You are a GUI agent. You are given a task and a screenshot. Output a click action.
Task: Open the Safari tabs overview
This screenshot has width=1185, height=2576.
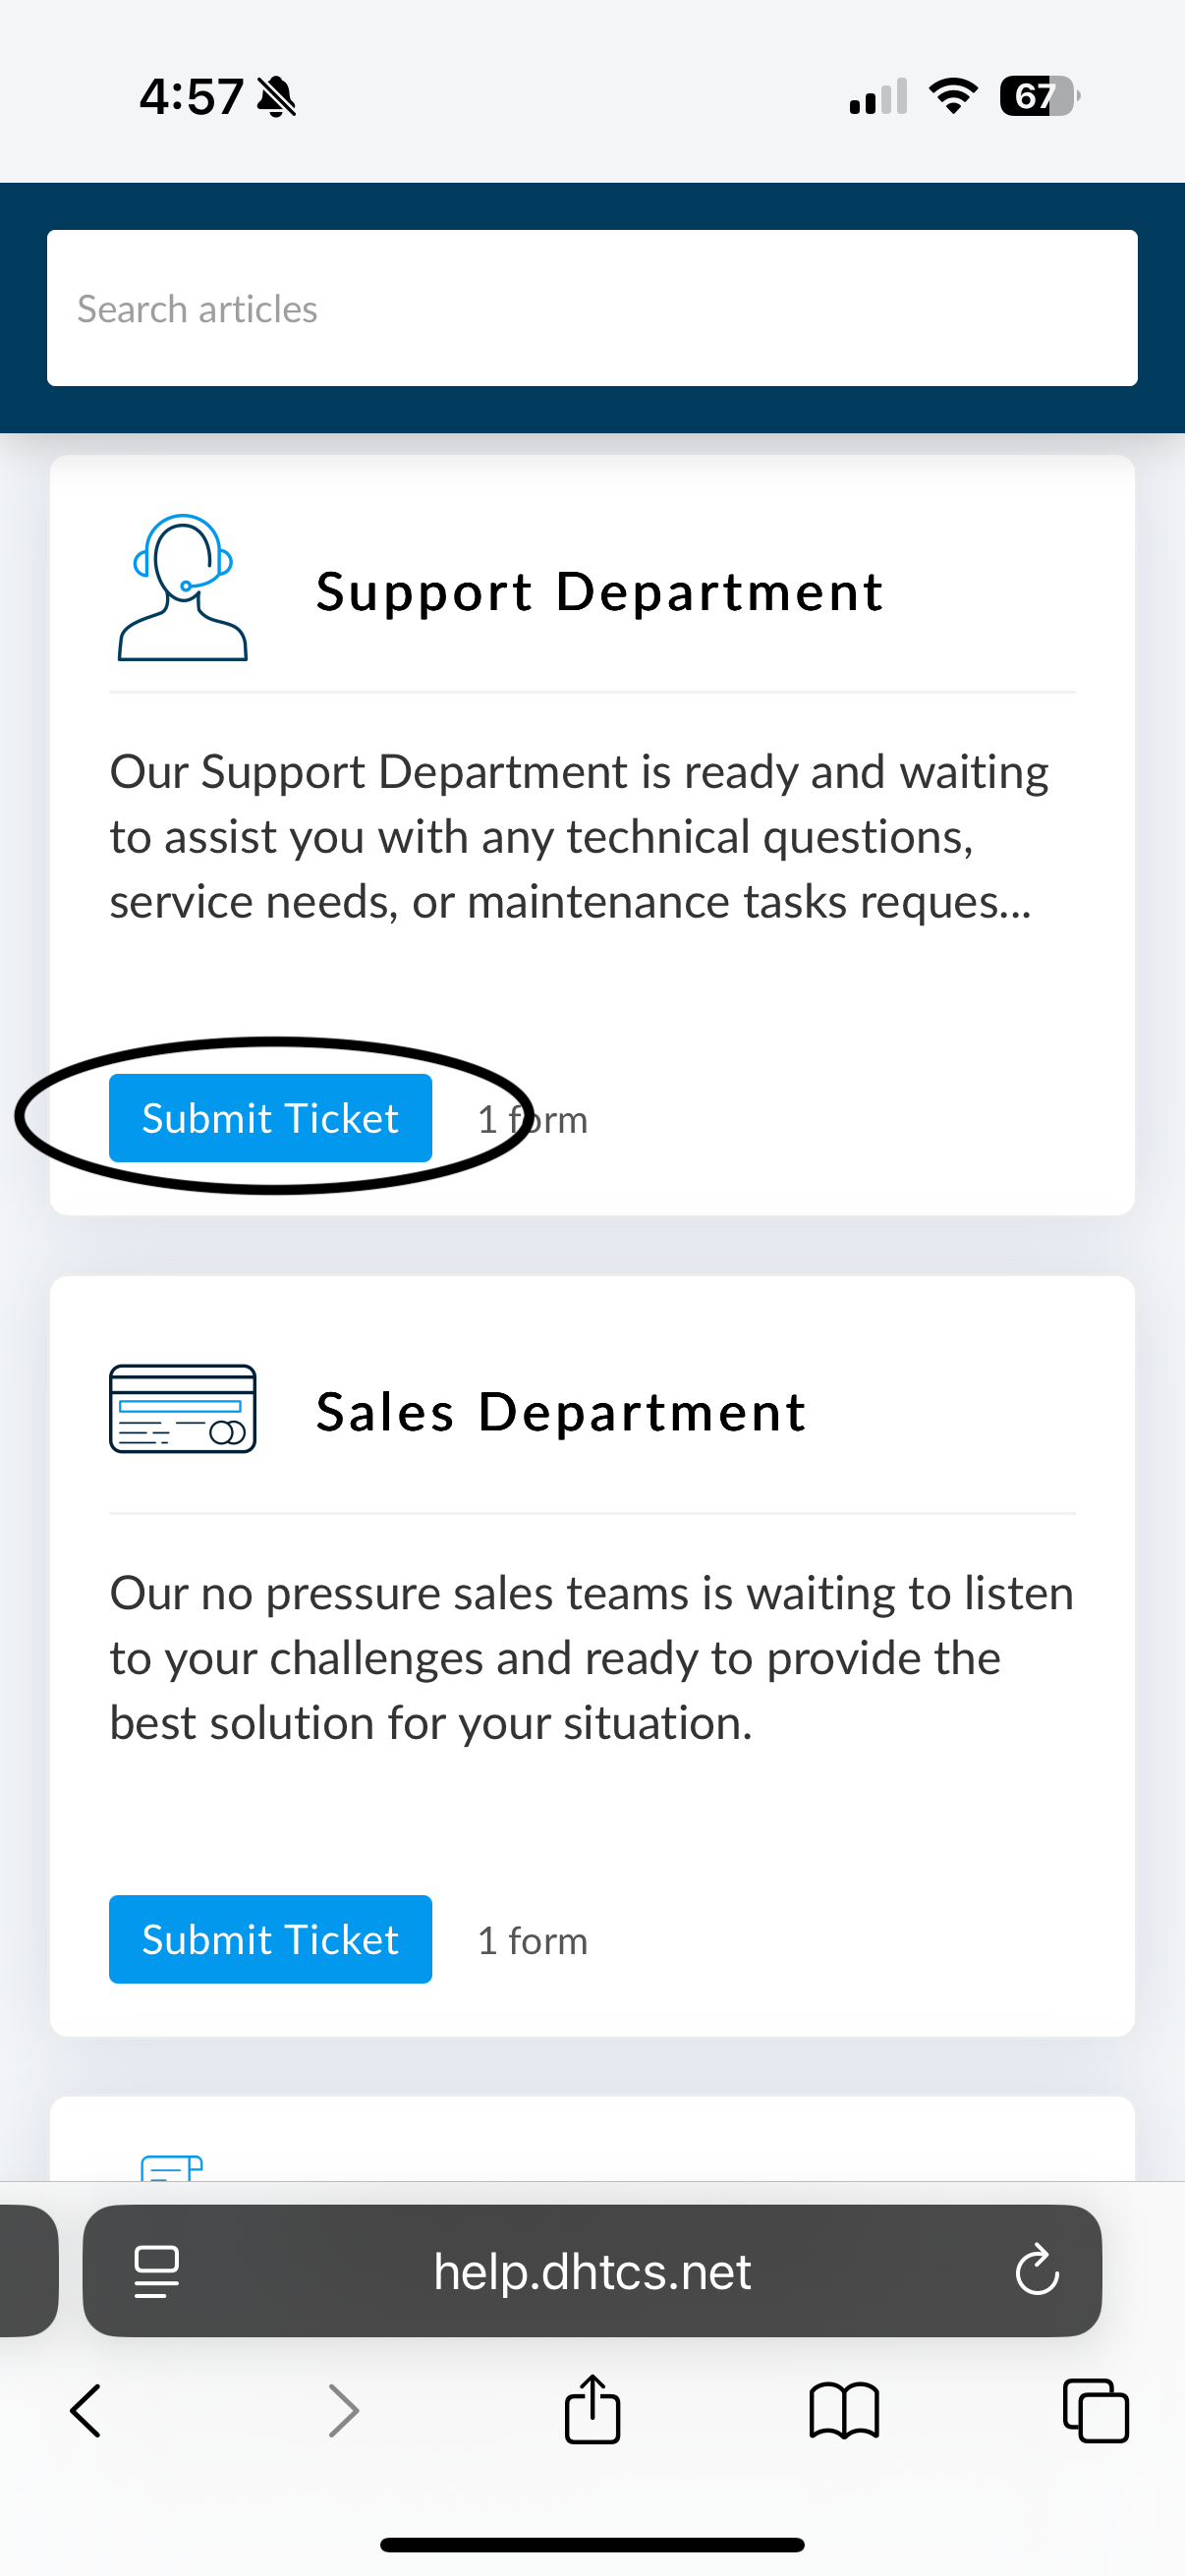[x=1095, y=2410]
